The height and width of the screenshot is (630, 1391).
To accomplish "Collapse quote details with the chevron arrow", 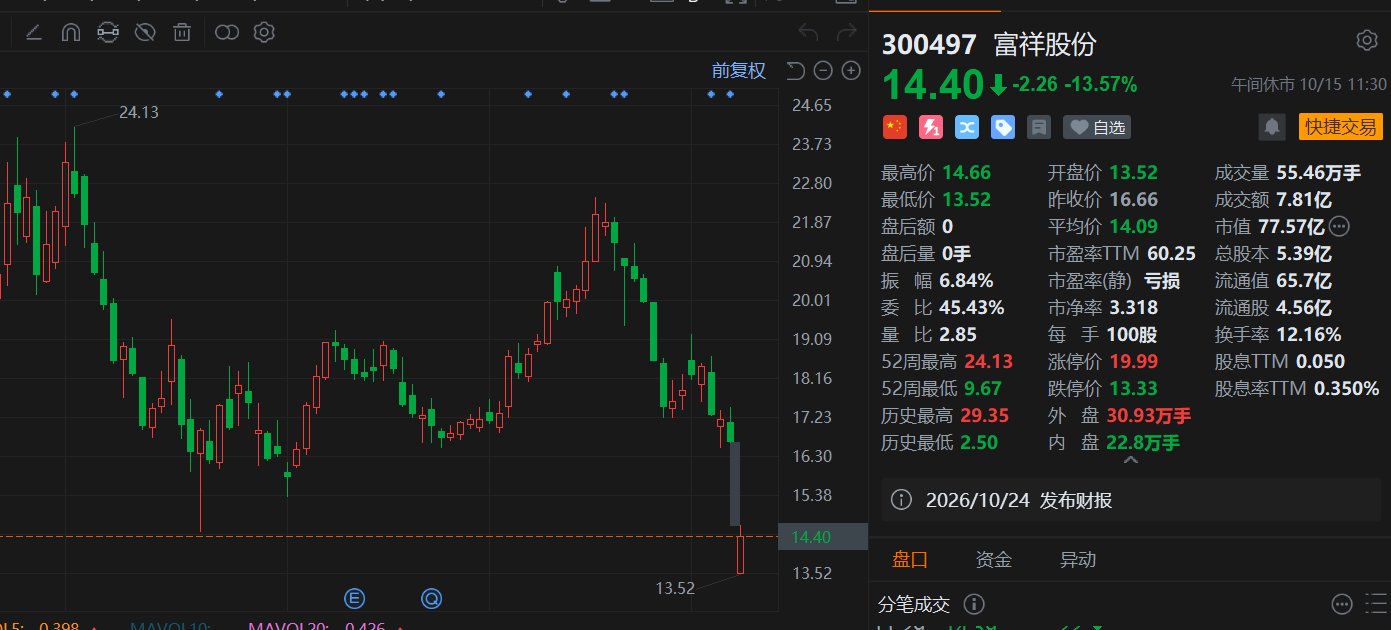I will (x=1130, y=462).
